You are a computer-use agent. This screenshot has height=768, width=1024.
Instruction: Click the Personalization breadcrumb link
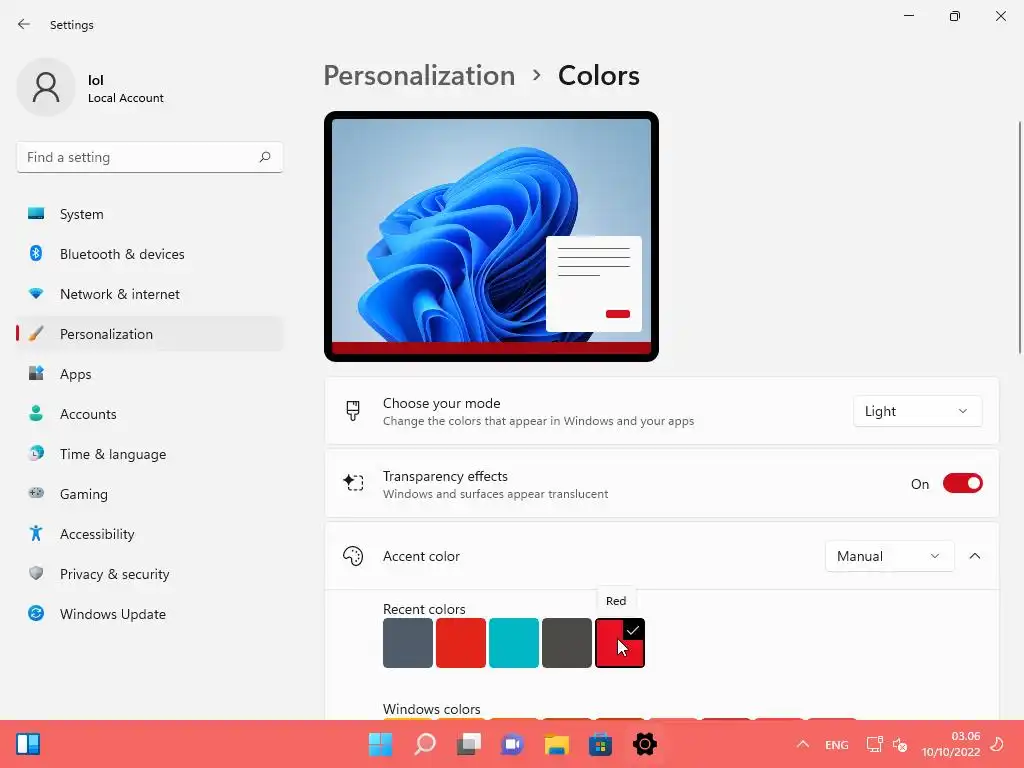coord(419,76)
